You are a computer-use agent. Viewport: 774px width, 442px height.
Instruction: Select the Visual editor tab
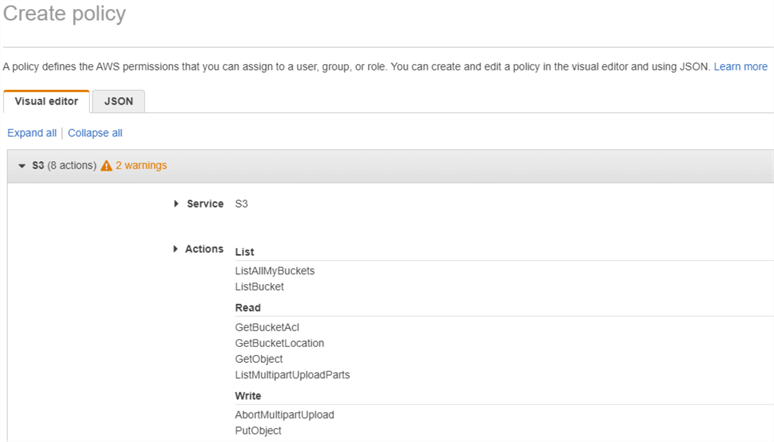point(46,101)
